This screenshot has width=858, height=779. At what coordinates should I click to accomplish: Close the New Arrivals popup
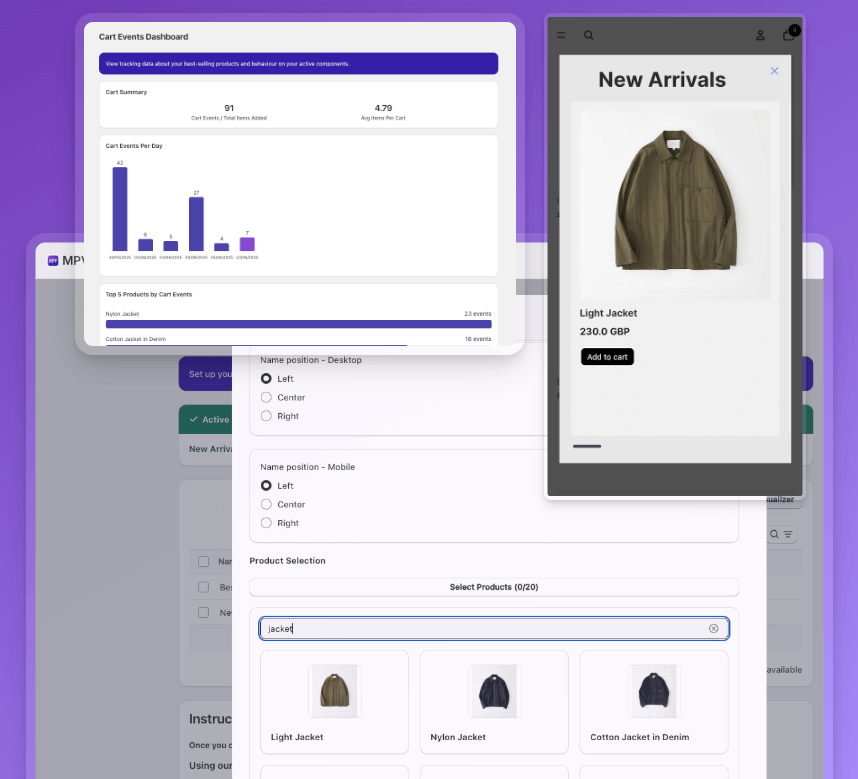pyautogui.click(x=774, y=71)
